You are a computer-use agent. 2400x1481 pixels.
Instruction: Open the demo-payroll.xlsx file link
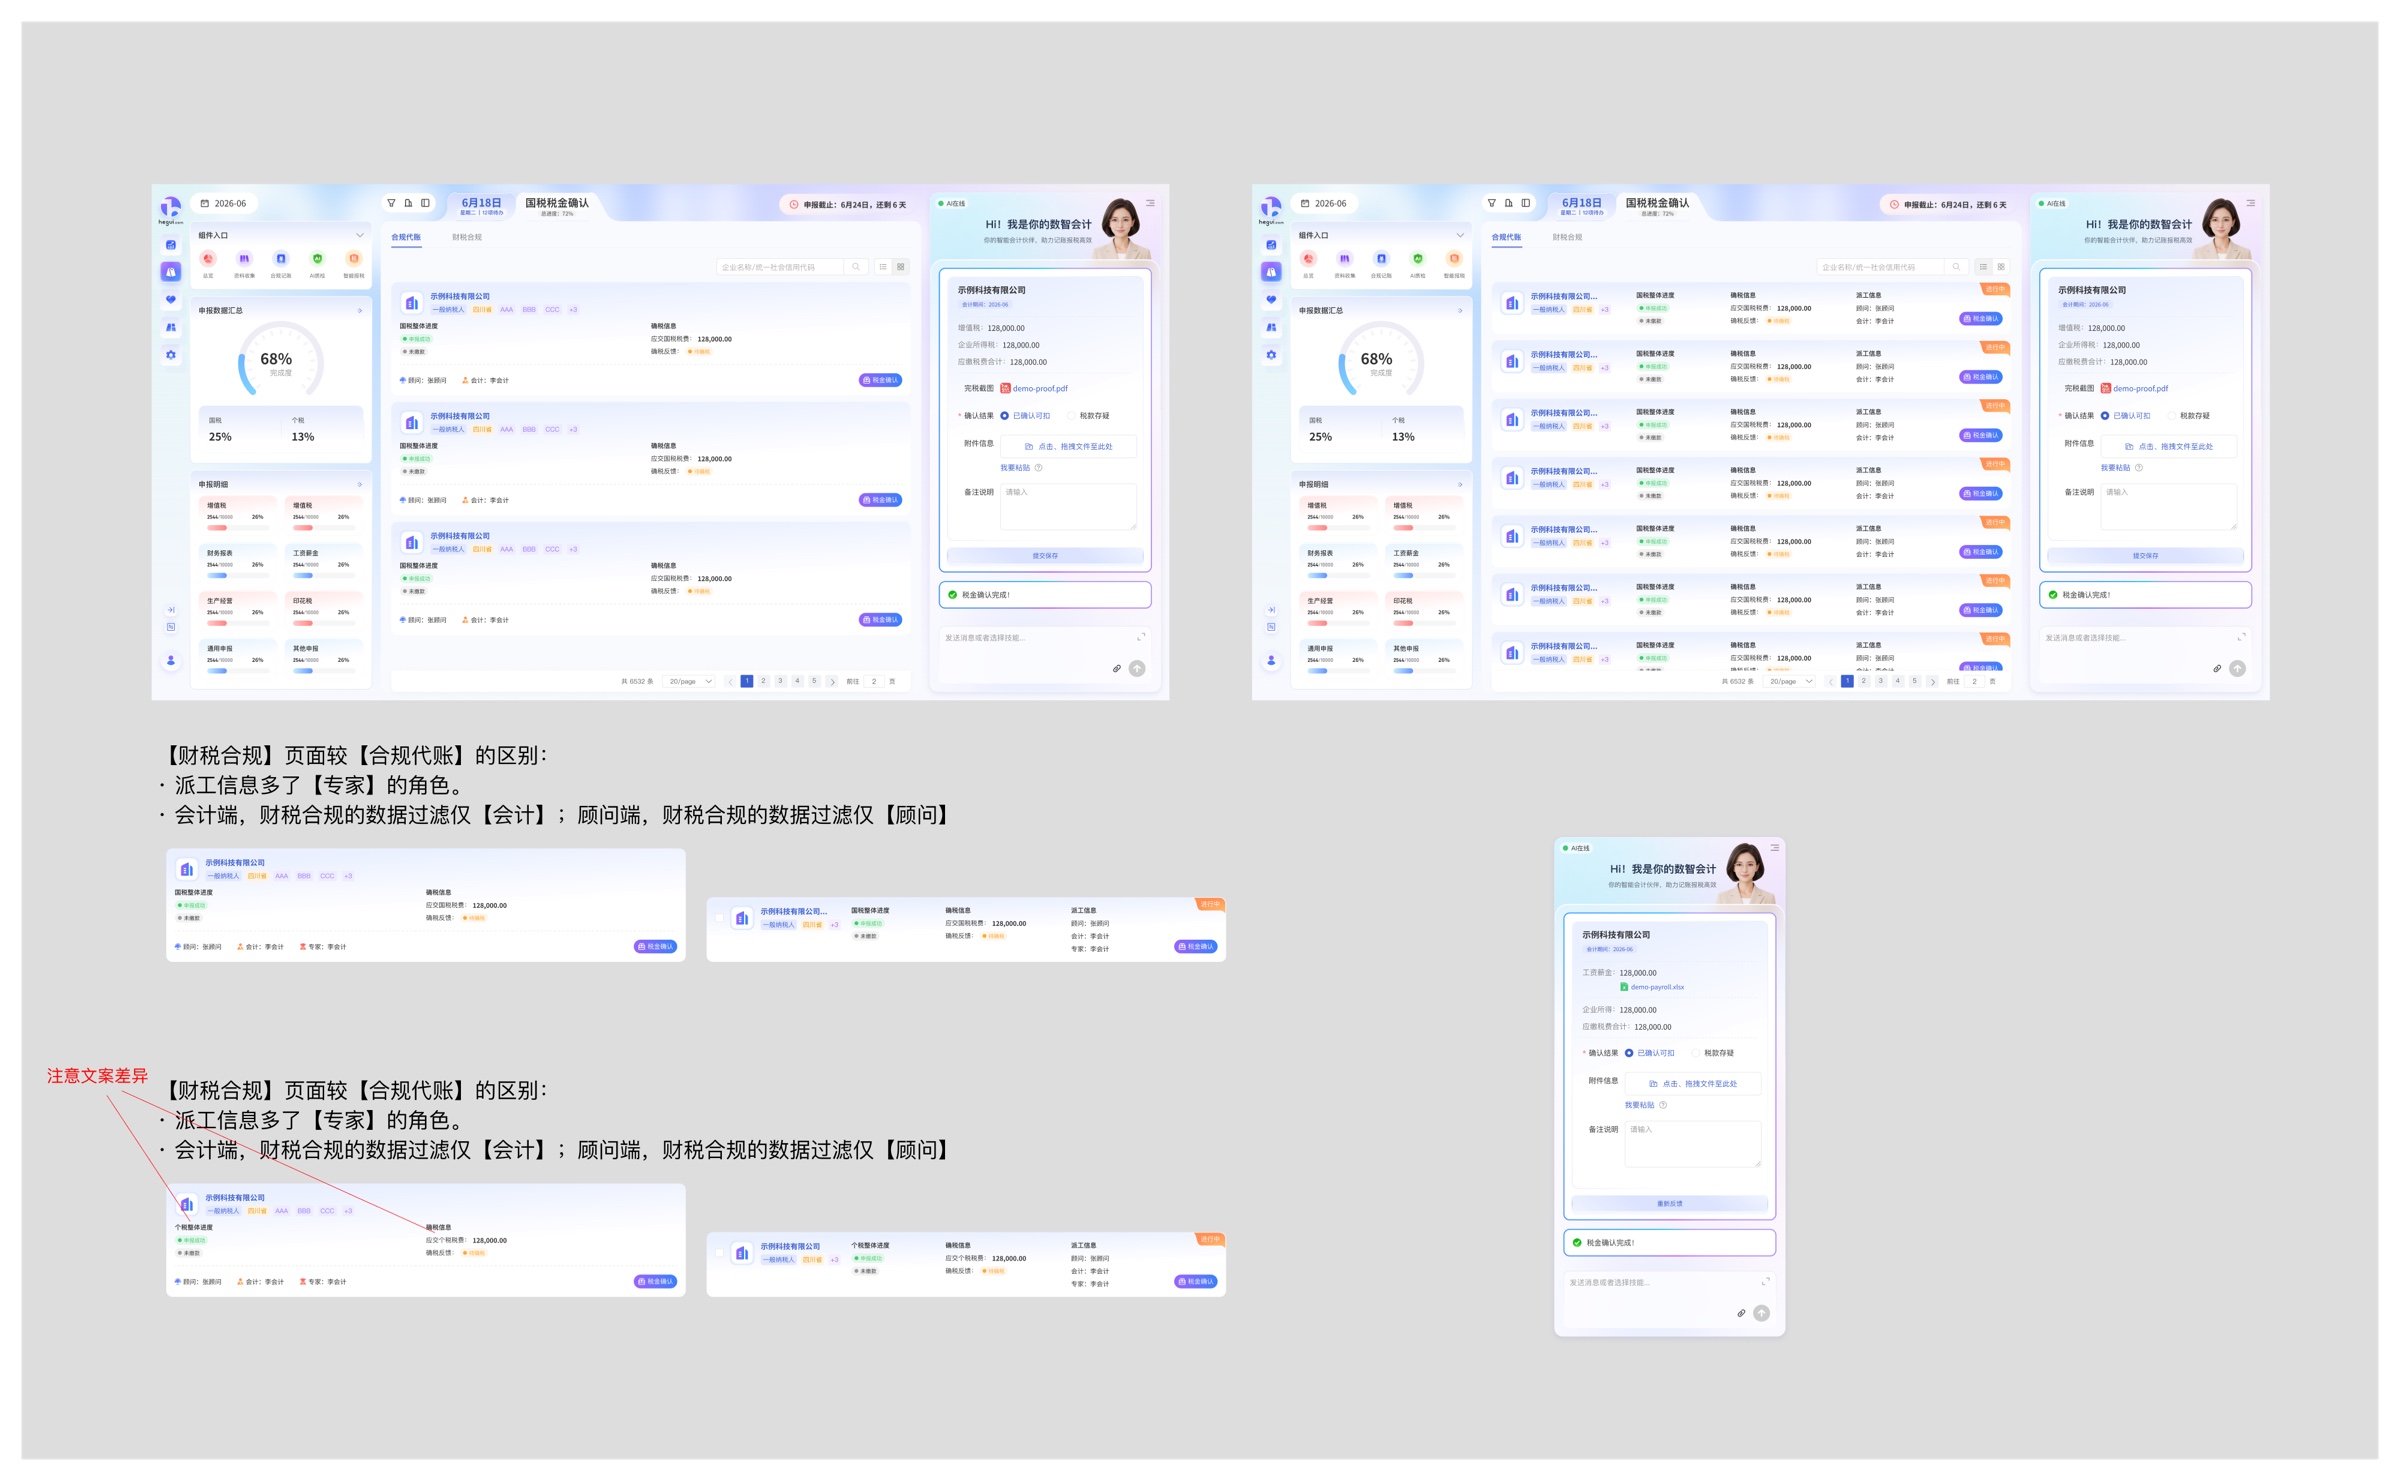point(1652,987)
